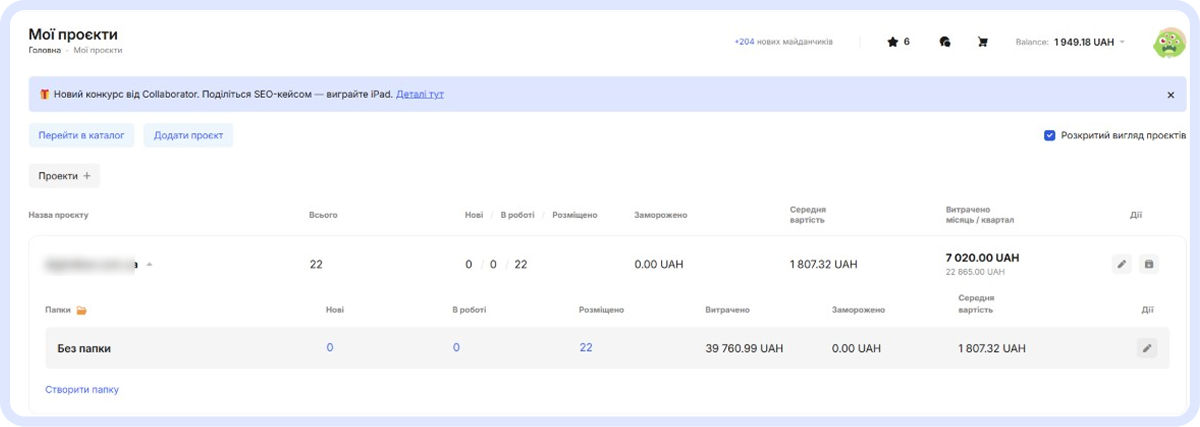Edit the 'Без папки' folder row
The width and height of the screenshot is (1200, 427).
point(1147,348)
